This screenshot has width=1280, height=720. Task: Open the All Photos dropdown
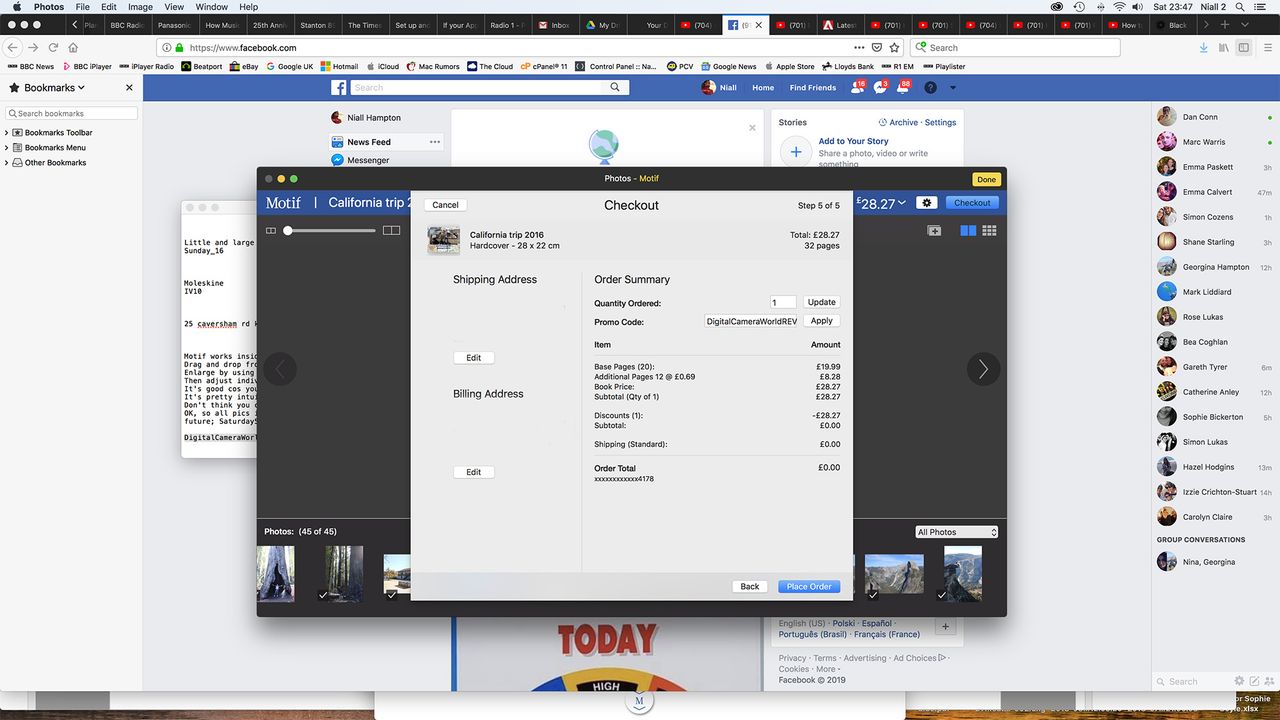(957, 532)
